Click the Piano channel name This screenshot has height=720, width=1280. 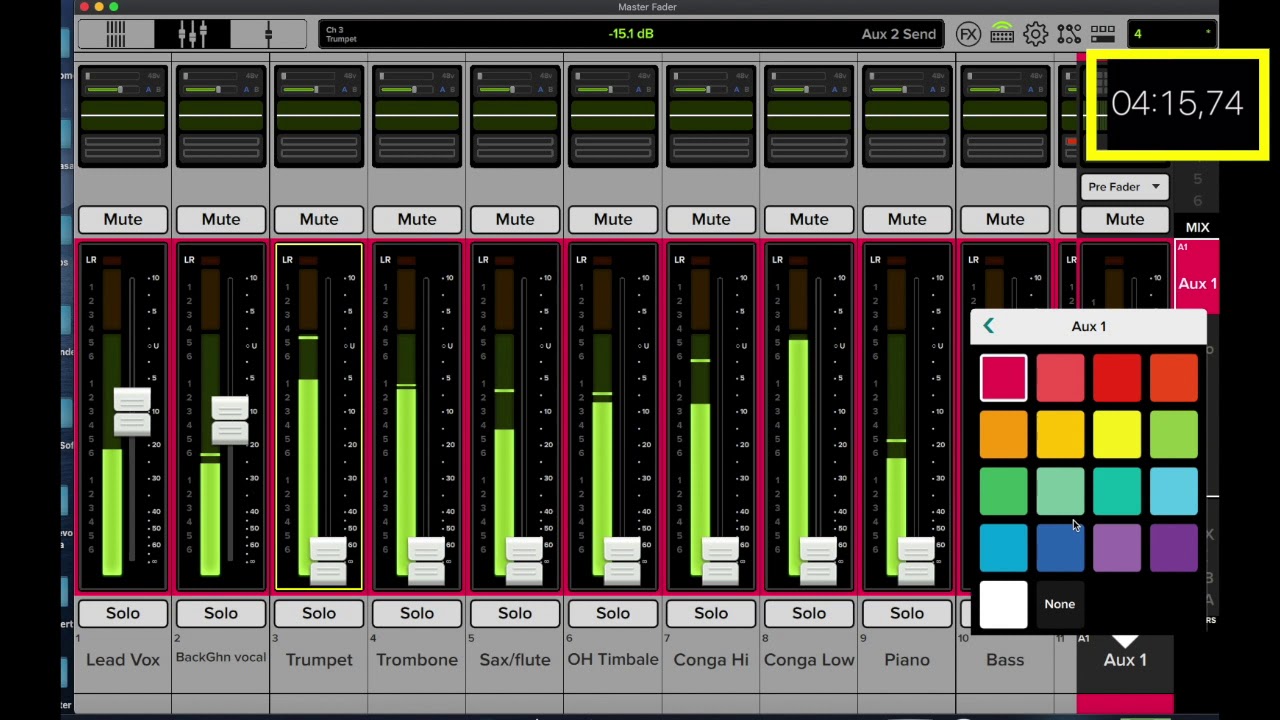tap(907, 660)
